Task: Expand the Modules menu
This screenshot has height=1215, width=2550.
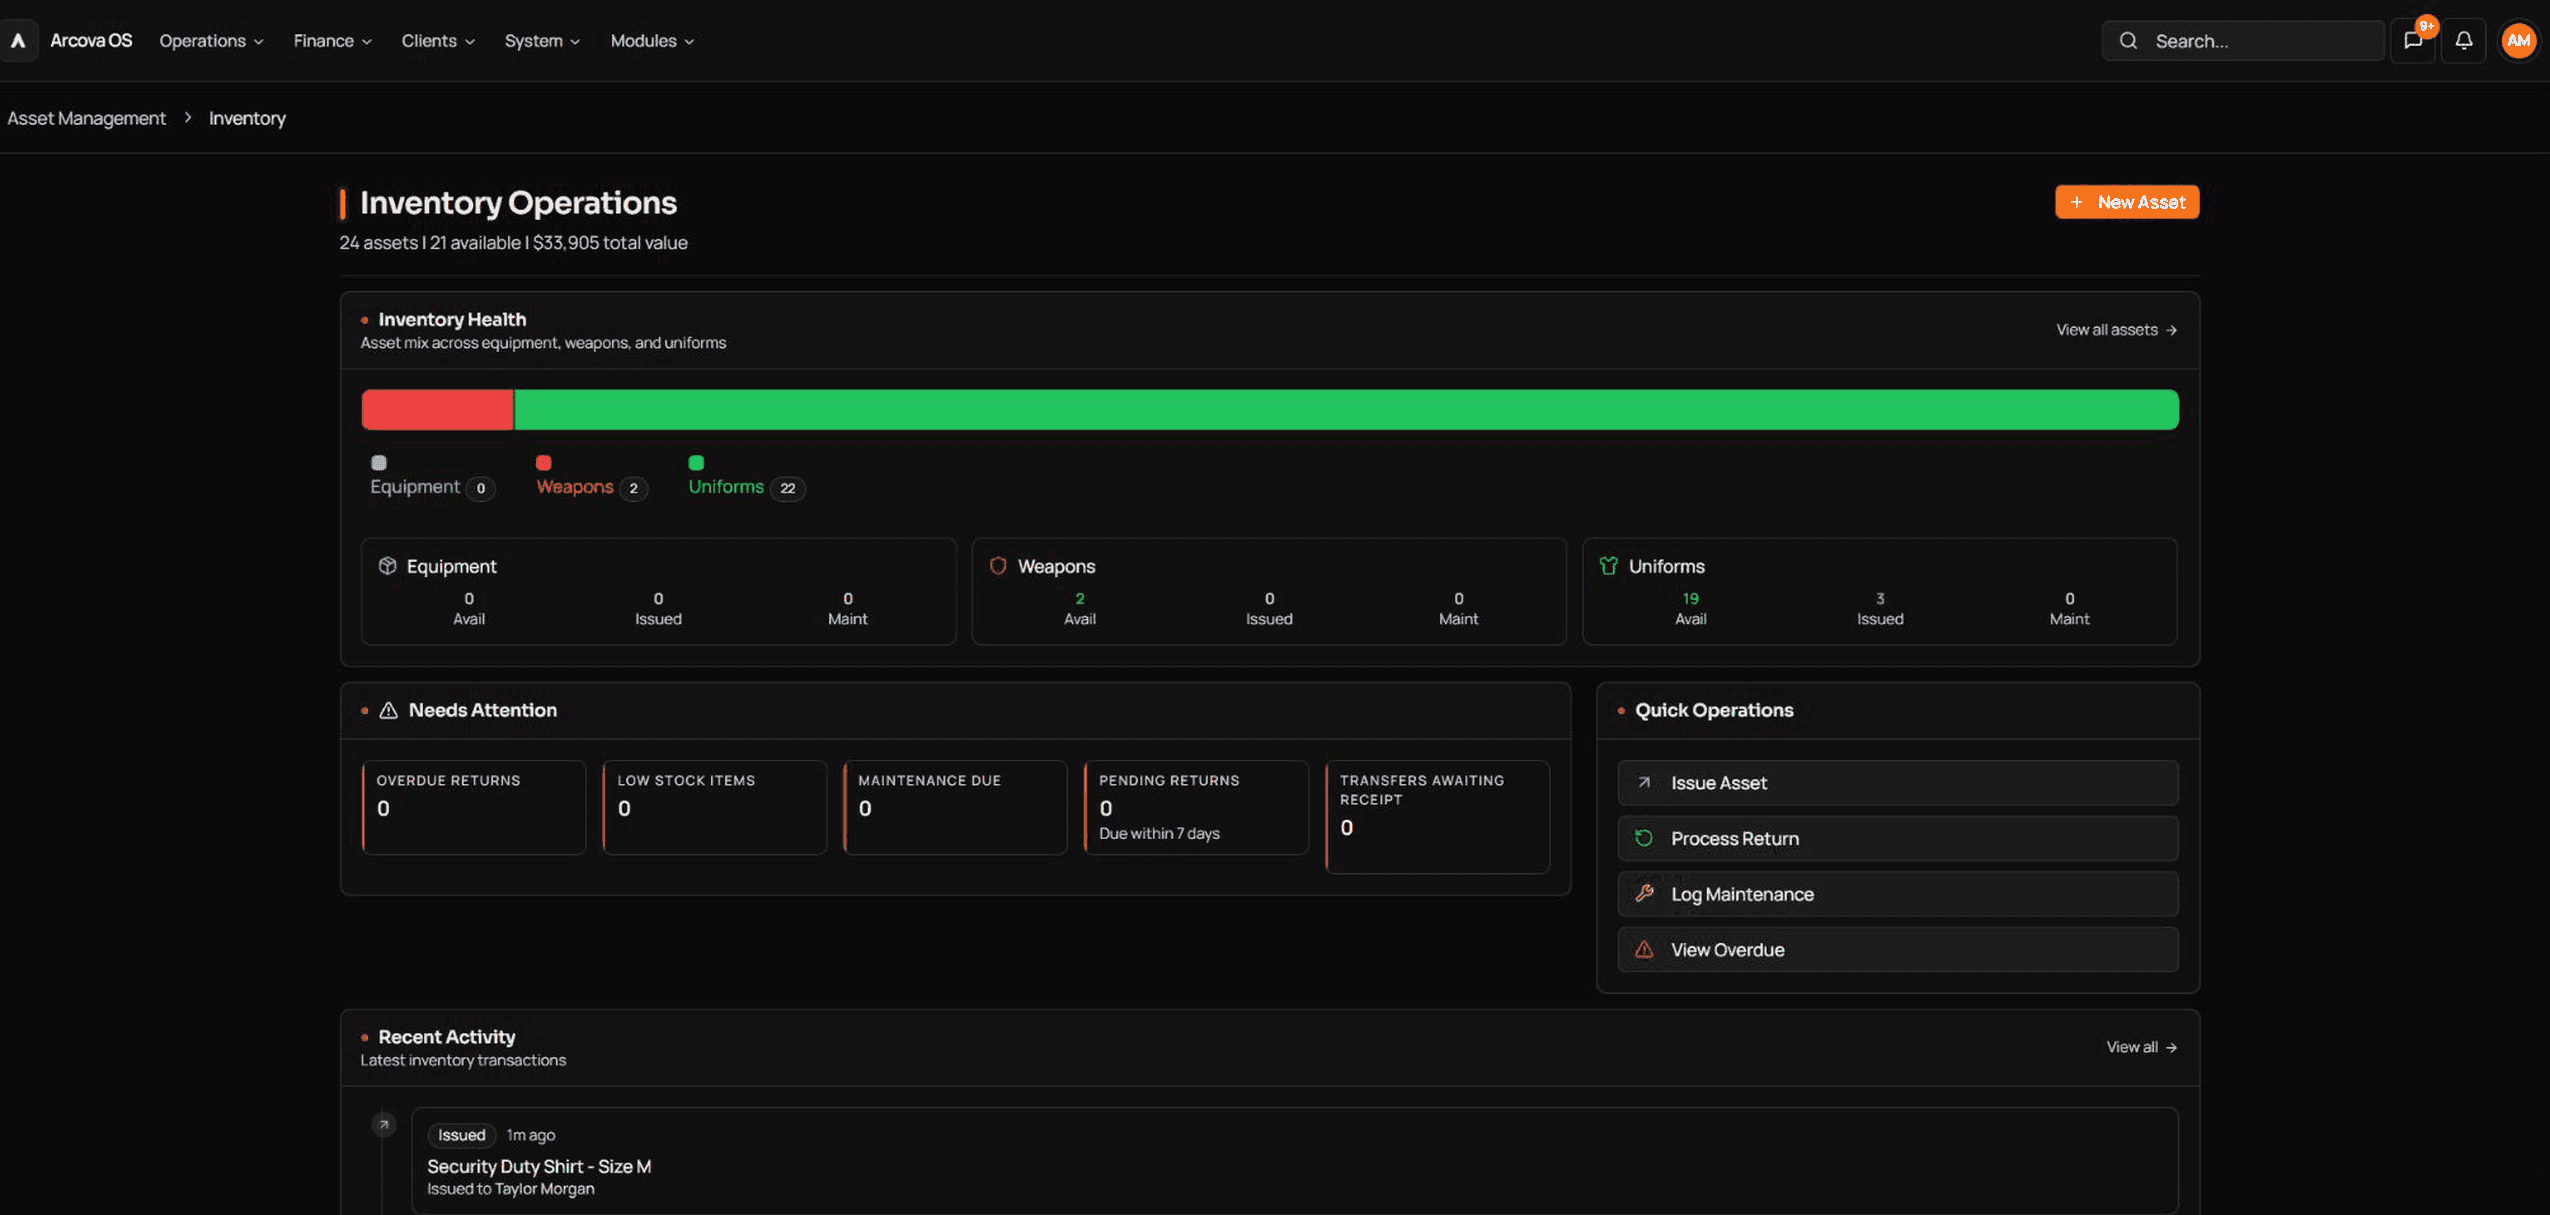Action: [x=652, y=41]
